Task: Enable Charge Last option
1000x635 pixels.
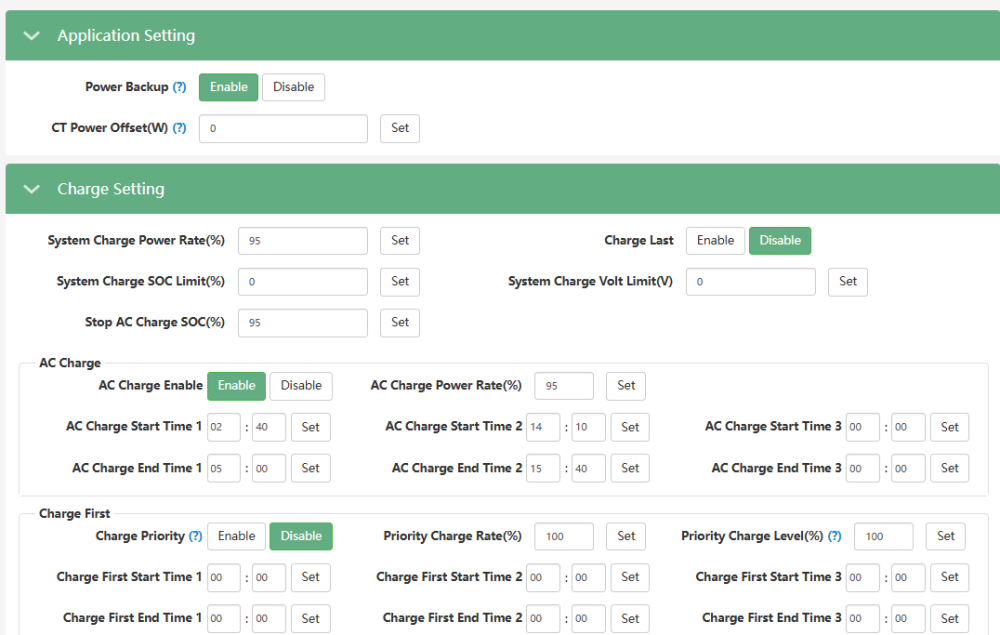Action: pos(715,240)
